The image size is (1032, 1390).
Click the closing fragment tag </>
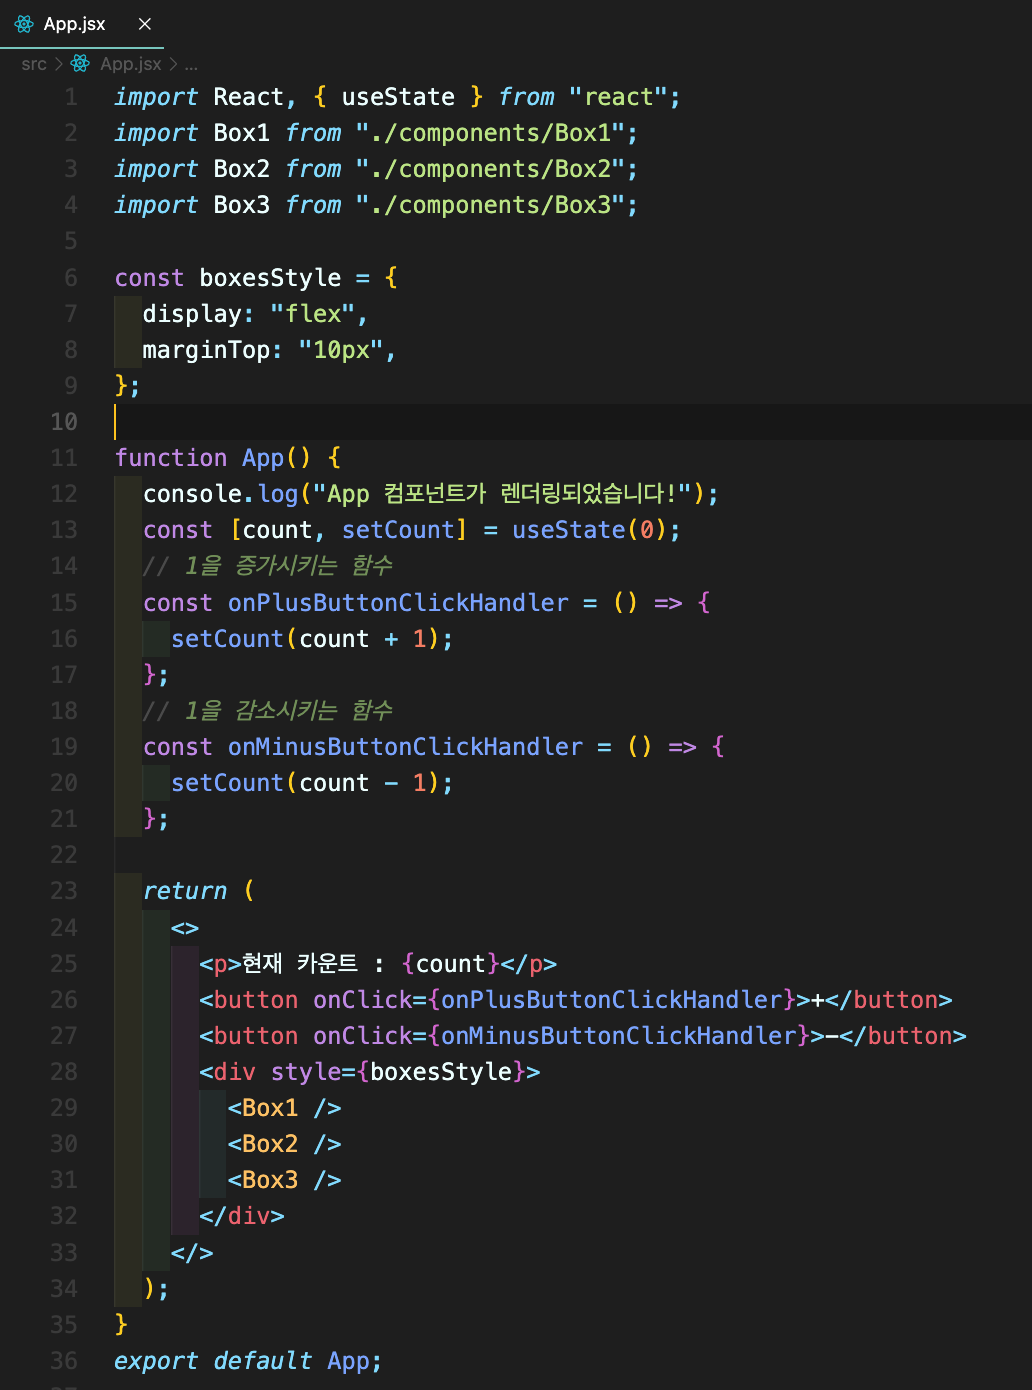coord(192,1253)
